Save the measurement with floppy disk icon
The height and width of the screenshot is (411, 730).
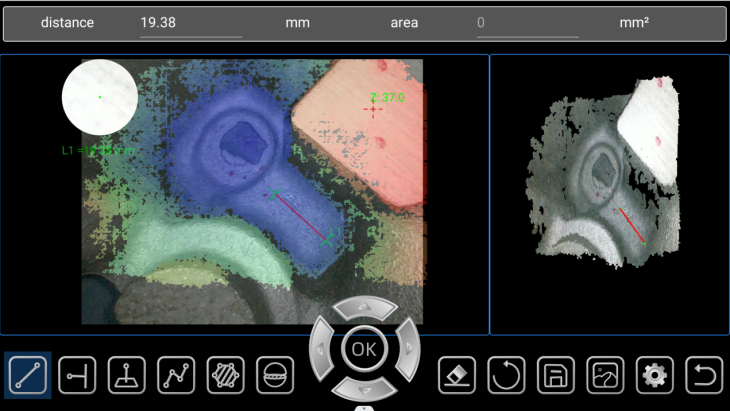pos(556,376)
